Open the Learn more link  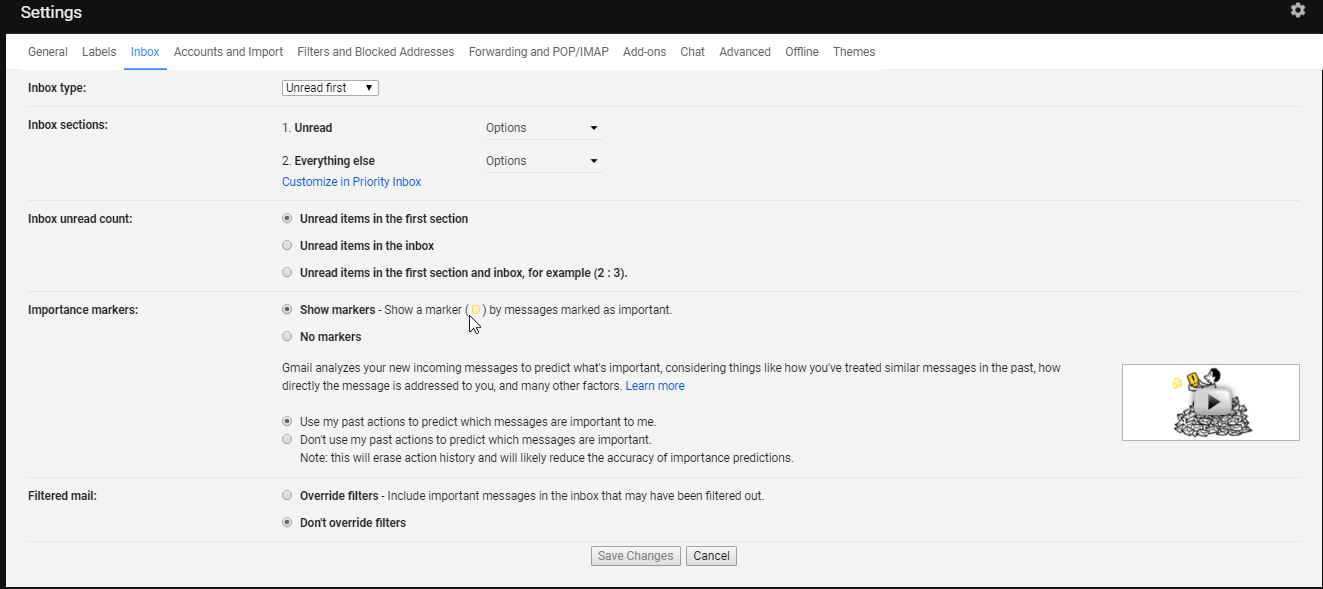pos(655,386)
